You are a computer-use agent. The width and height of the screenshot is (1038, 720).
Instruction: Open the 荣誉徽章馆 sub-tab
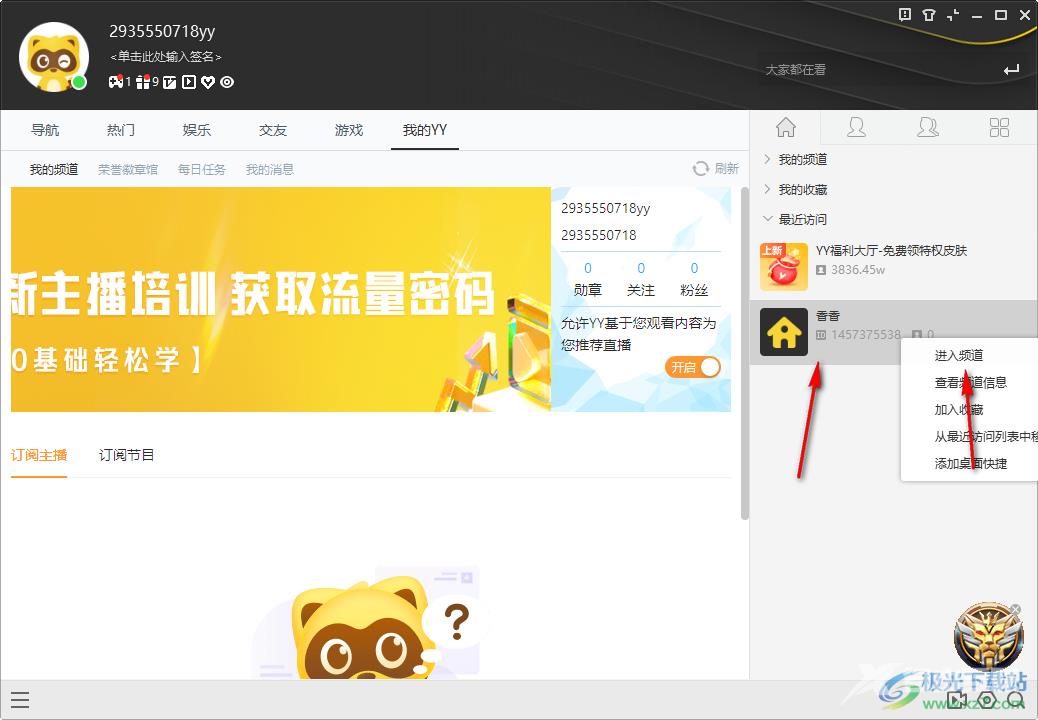coord(128,169)
